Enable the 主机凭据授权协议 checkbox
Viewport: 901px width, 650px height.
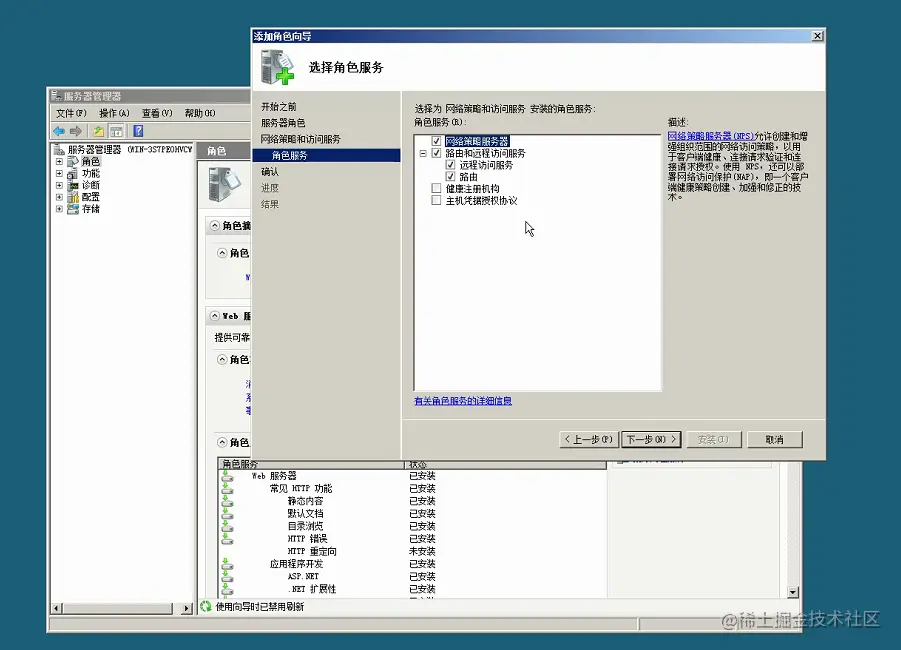point(436,200)
